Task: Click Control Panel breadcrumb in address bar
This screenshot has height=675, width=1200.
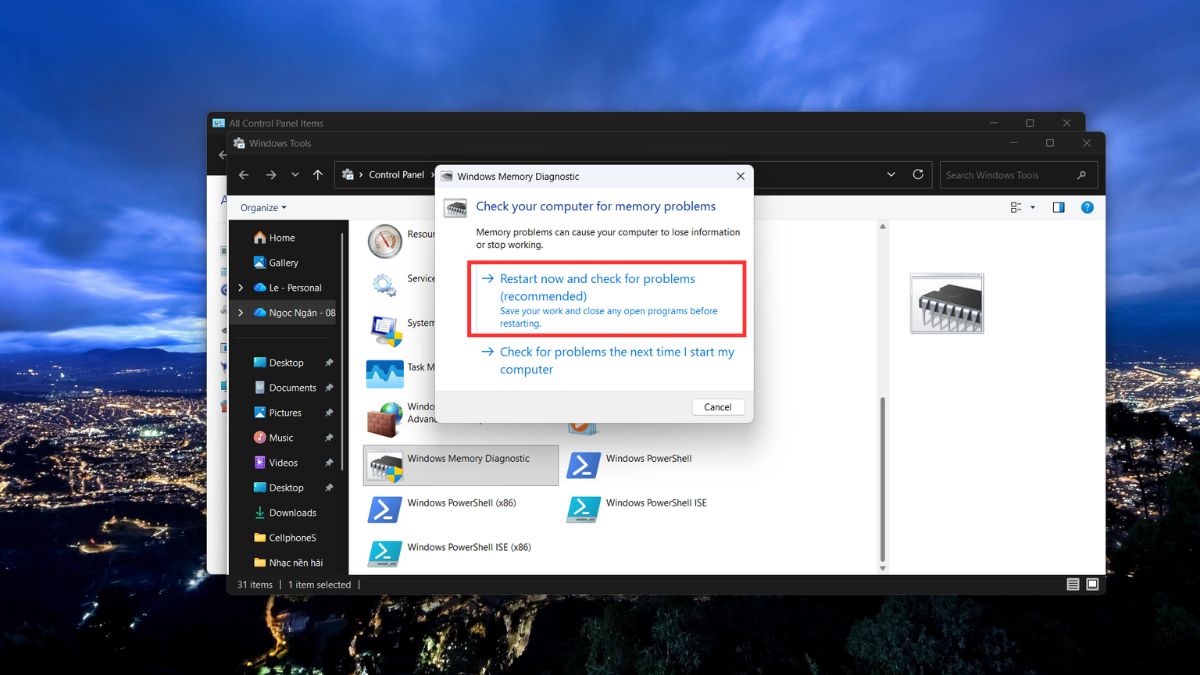Action: pyautogui.click(x=396, y=175)
